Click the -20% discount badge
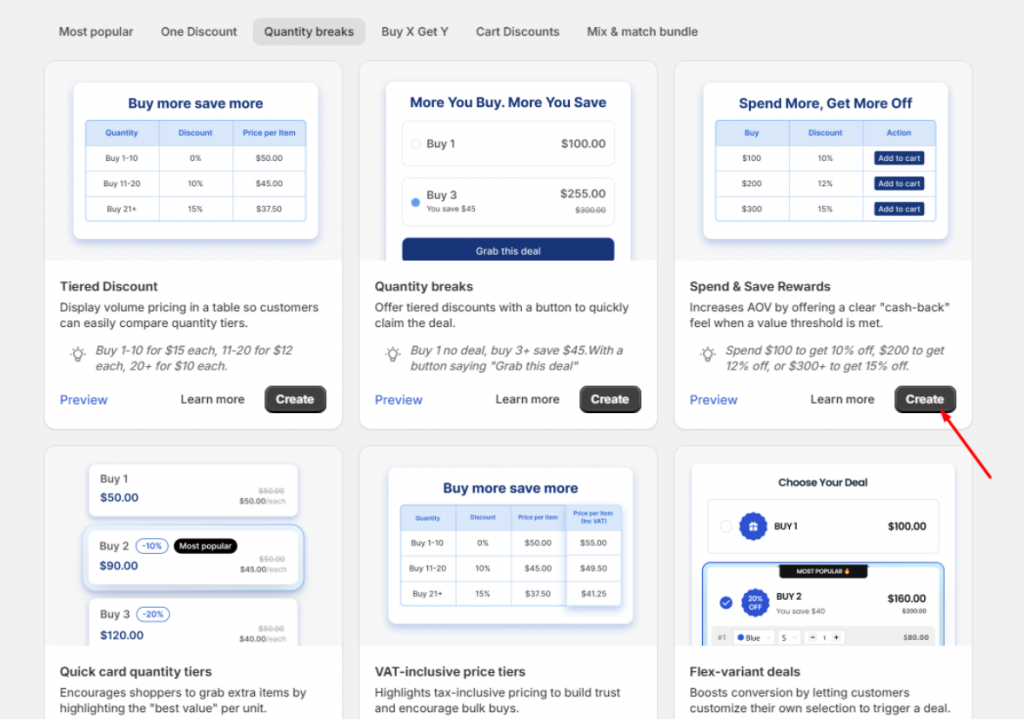 pyautogui.click(x=153, y=614)
